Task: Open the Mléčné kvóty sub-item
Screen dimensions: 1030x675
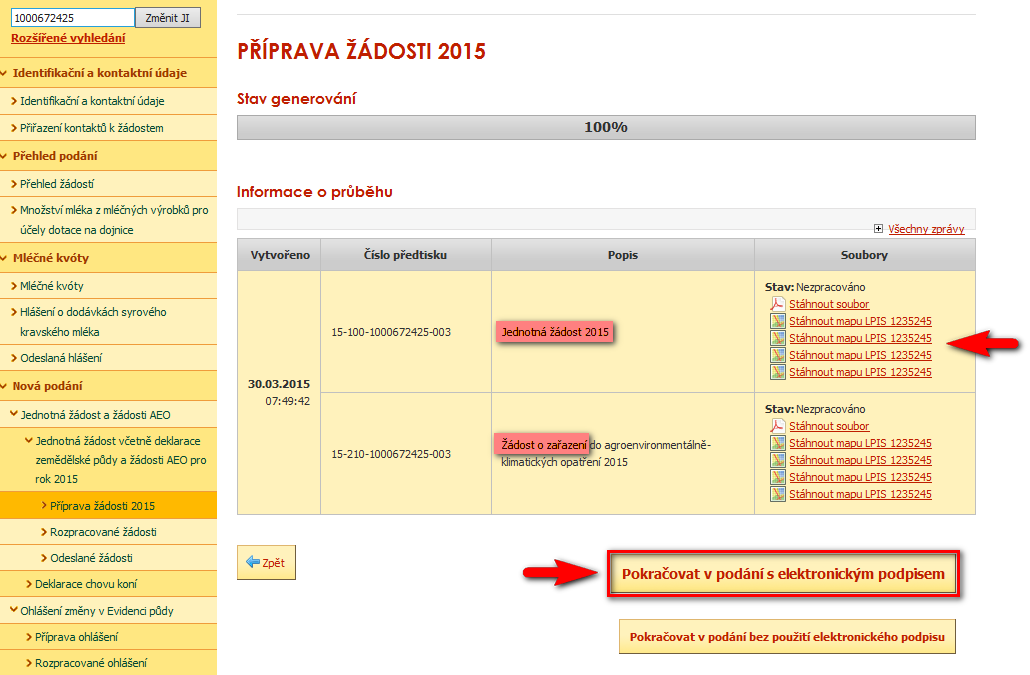Action: [52, 286]
